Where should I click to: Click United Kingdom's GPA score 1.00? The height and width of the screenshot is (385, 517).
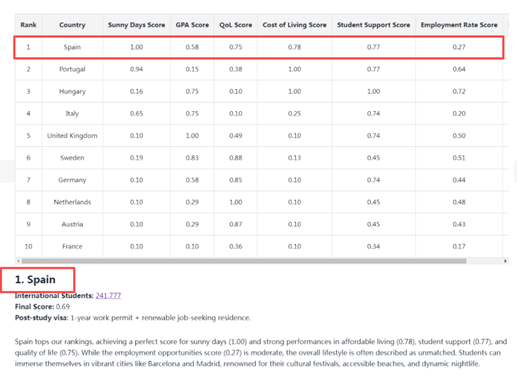(192, 136)
